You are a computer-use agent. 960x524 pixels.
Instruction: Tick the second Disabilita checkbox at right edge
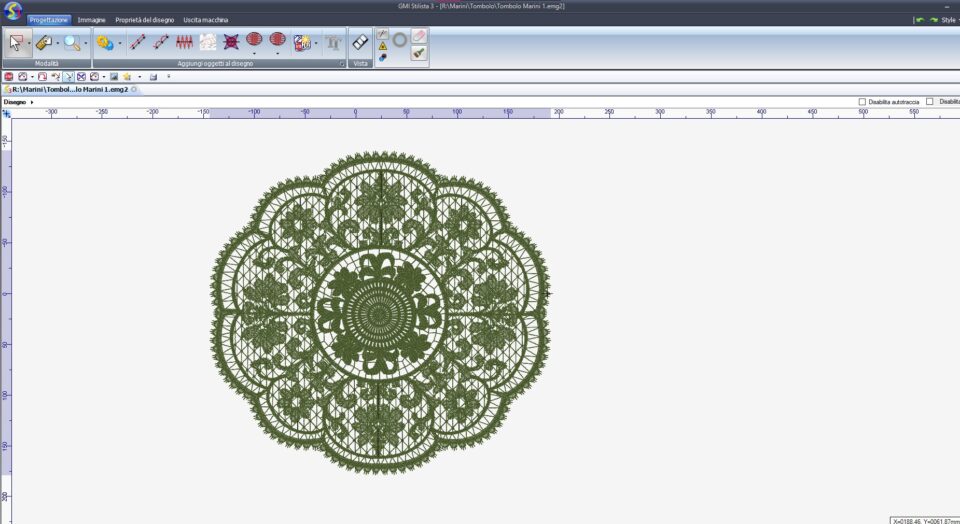tap(929, 102)
